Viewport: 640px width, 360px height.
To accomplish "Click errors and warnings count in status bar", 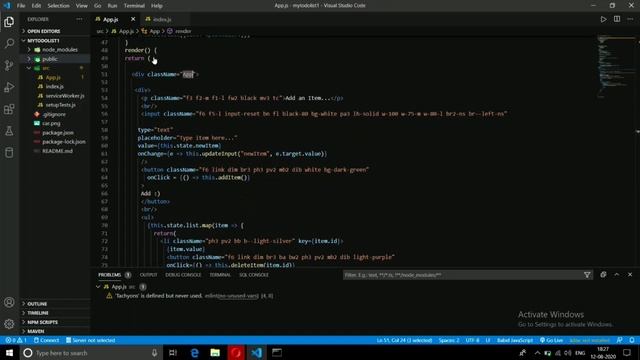I will [16, 340].
